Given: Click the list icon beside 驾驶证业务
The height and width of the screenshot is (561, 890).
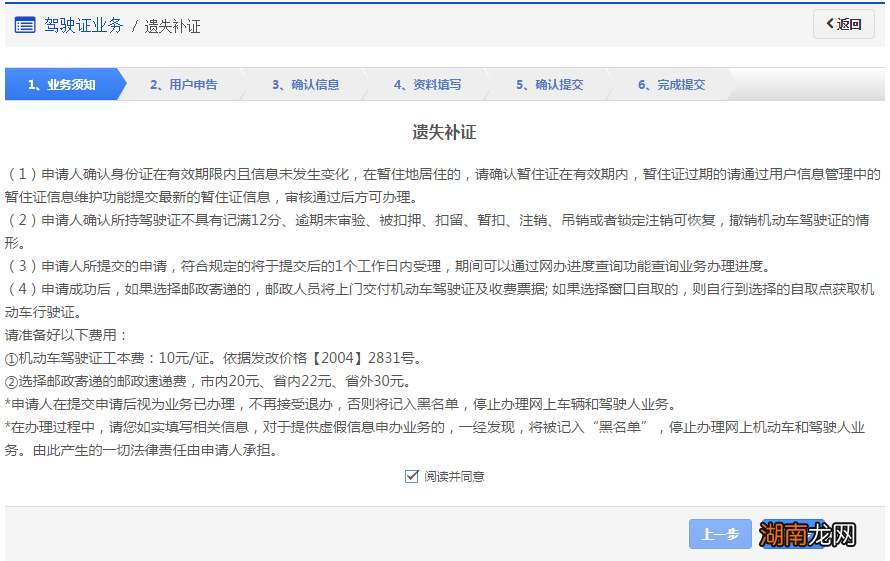Looking at the screenshot, I should (x=25, y=25).
